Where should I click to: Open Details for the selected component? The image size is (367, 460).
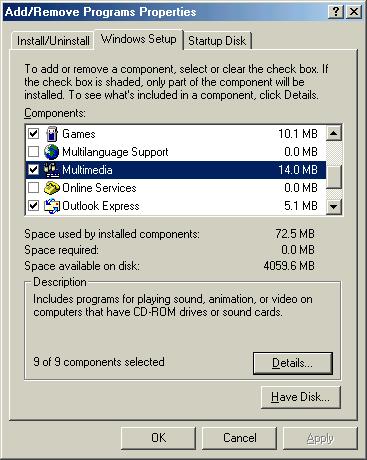click(x=293, y=363)
